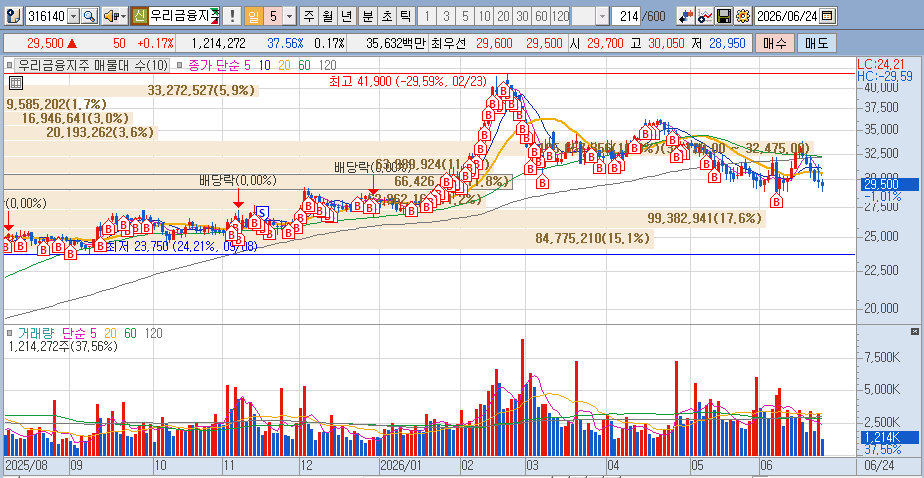Viewport: 924px width, 478px height.
Task: Expand the speaker icon dropdown arrow
Action: pos(123,17)
